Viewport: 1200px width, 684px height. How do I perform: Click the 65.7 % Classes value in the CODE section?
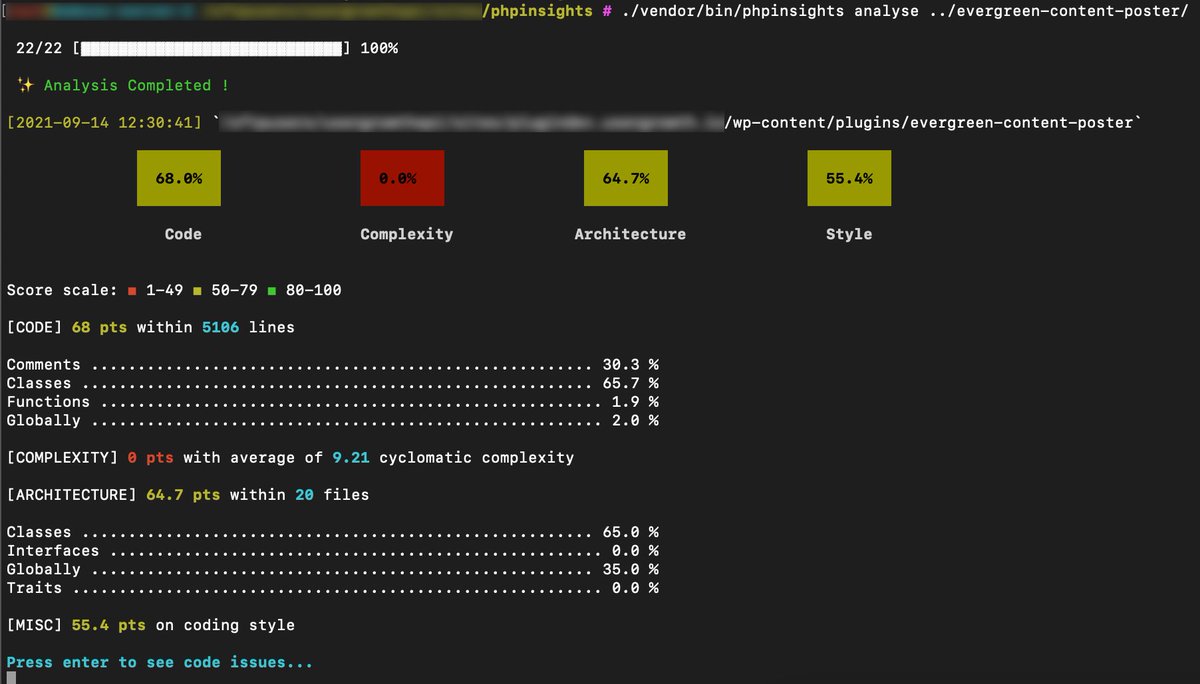coord(630,383)
